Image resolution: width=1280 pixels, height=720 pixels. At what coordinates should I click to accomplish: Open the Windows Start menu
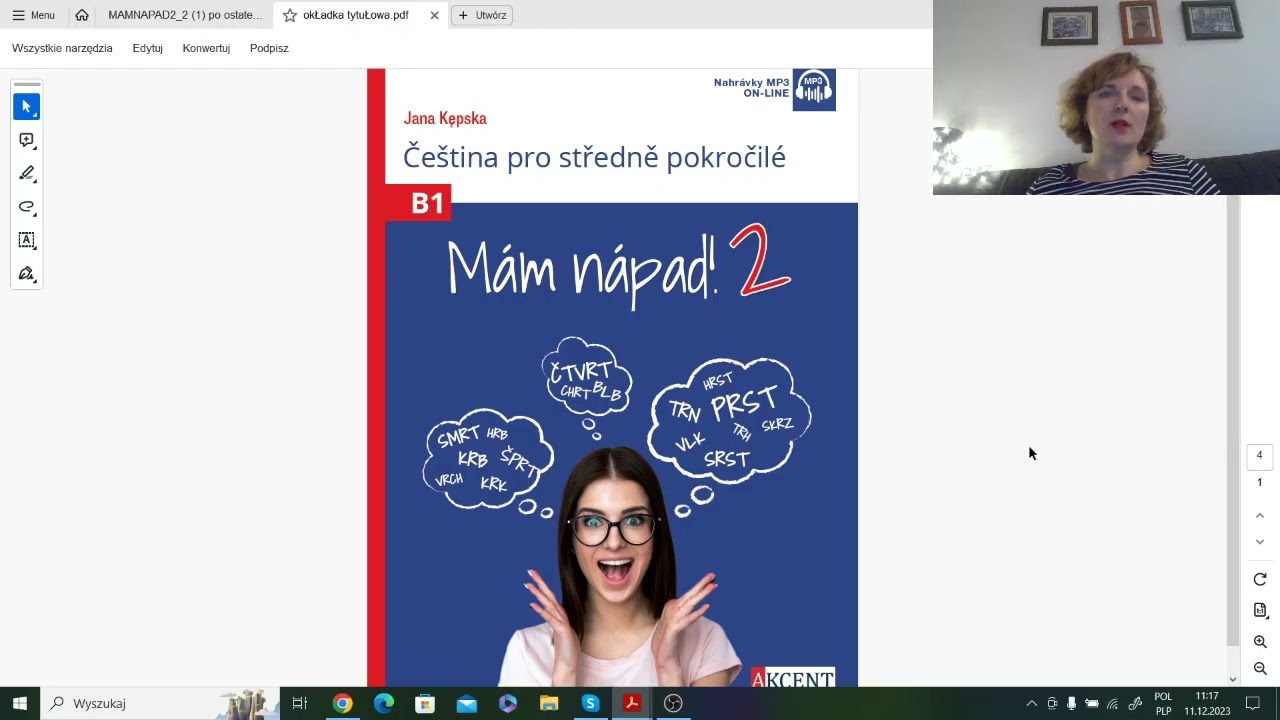19,703
